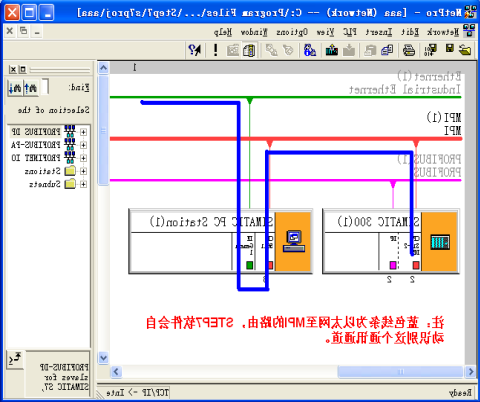Click the context help question-arrow icon
Screen dimensions: 480x402
[195, 50]
